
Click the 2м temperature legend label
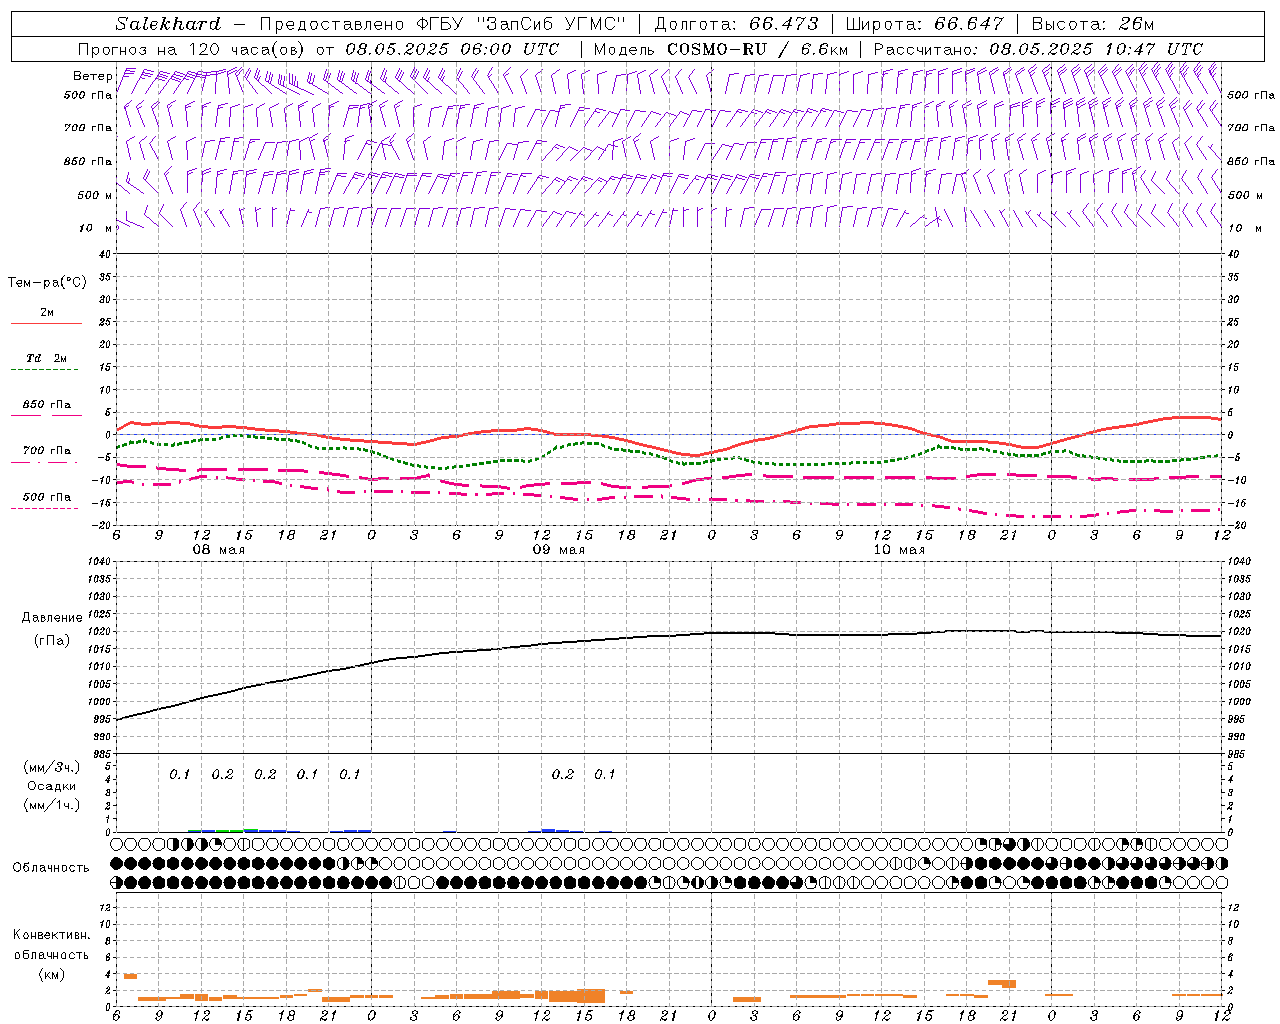pos(47,313)
